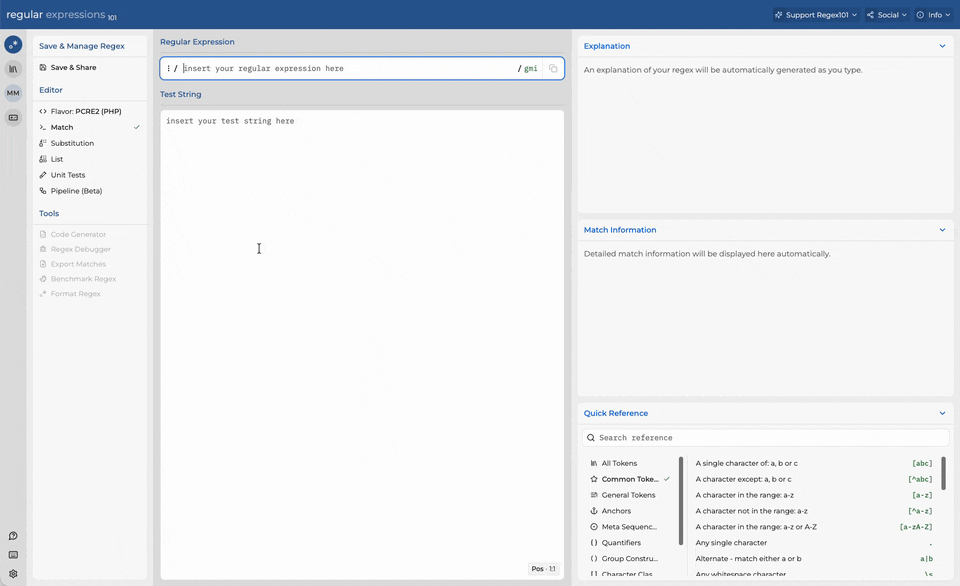Open Social dropdown menu
960x586 pixels.
887,15
